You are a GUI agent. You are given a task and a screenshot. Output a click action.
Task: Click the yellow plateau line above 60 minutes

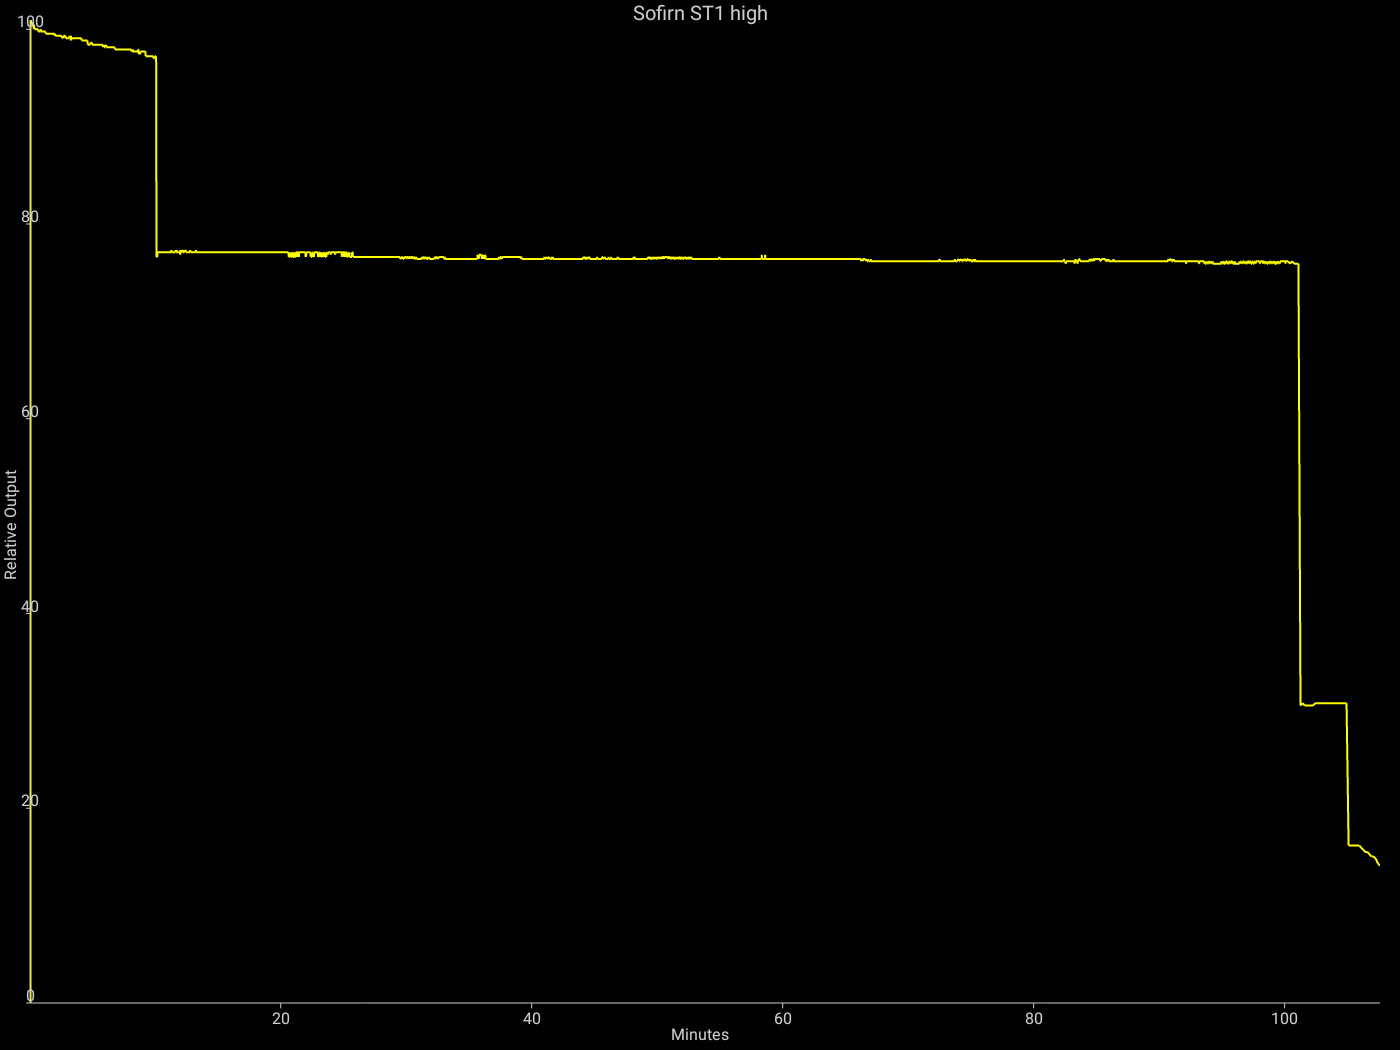point(783,259)
